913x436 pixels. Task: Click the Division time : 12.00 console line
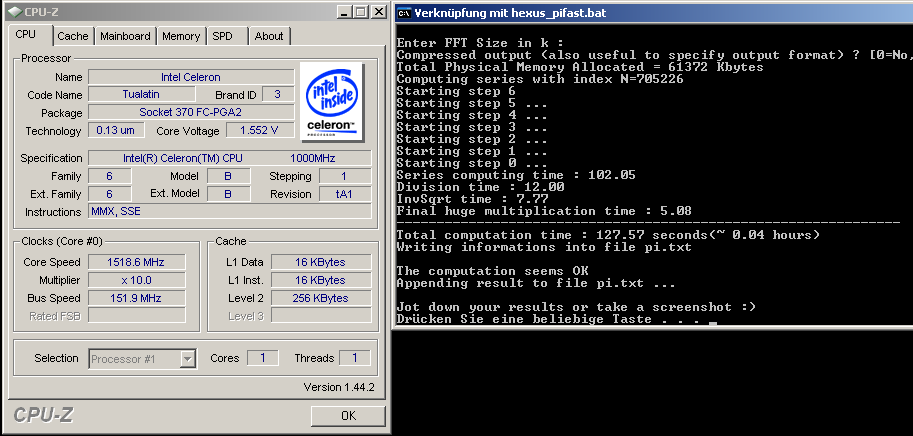click(x=480, y=187)
